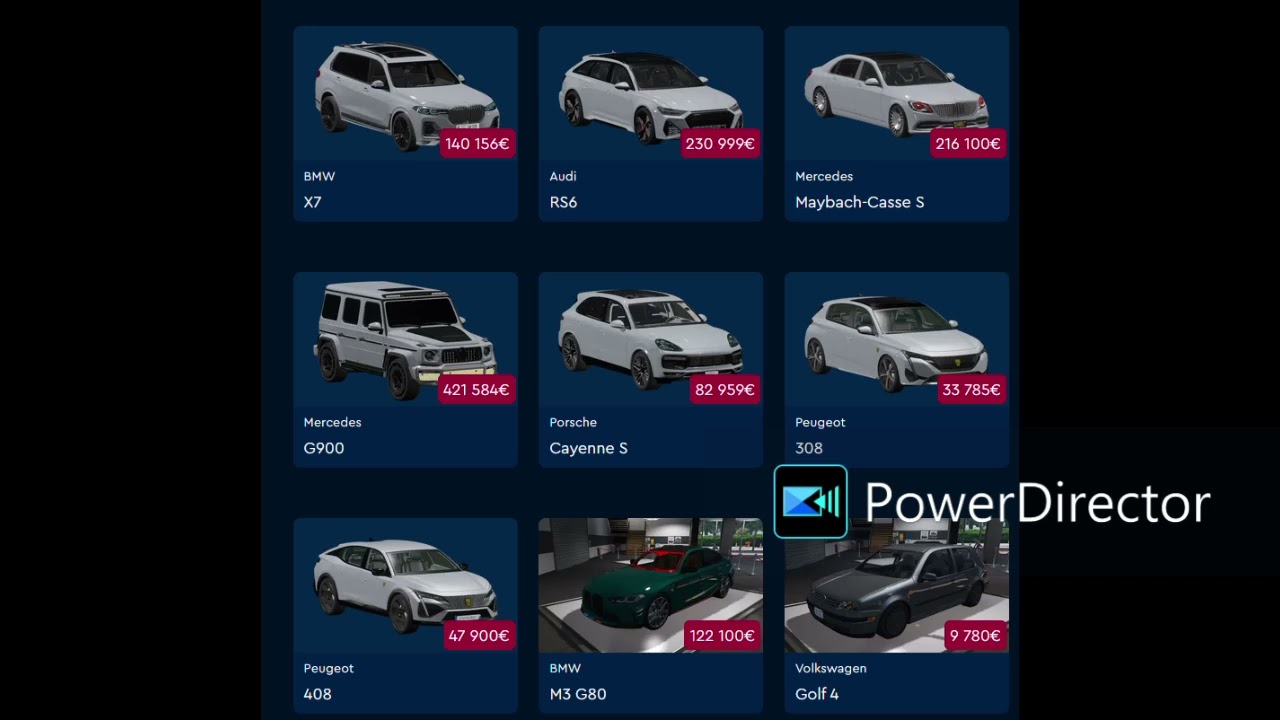The image size is (1280, 720).
Task: Click the PowerDirector logo icon
Action: coord(811,502)
